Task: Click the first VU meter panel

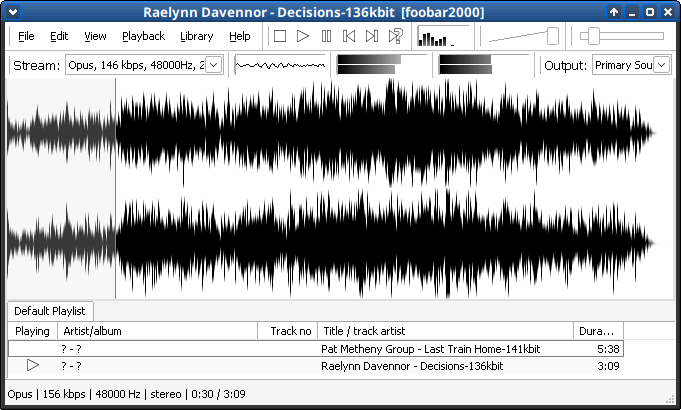Action: pos(382,65)
